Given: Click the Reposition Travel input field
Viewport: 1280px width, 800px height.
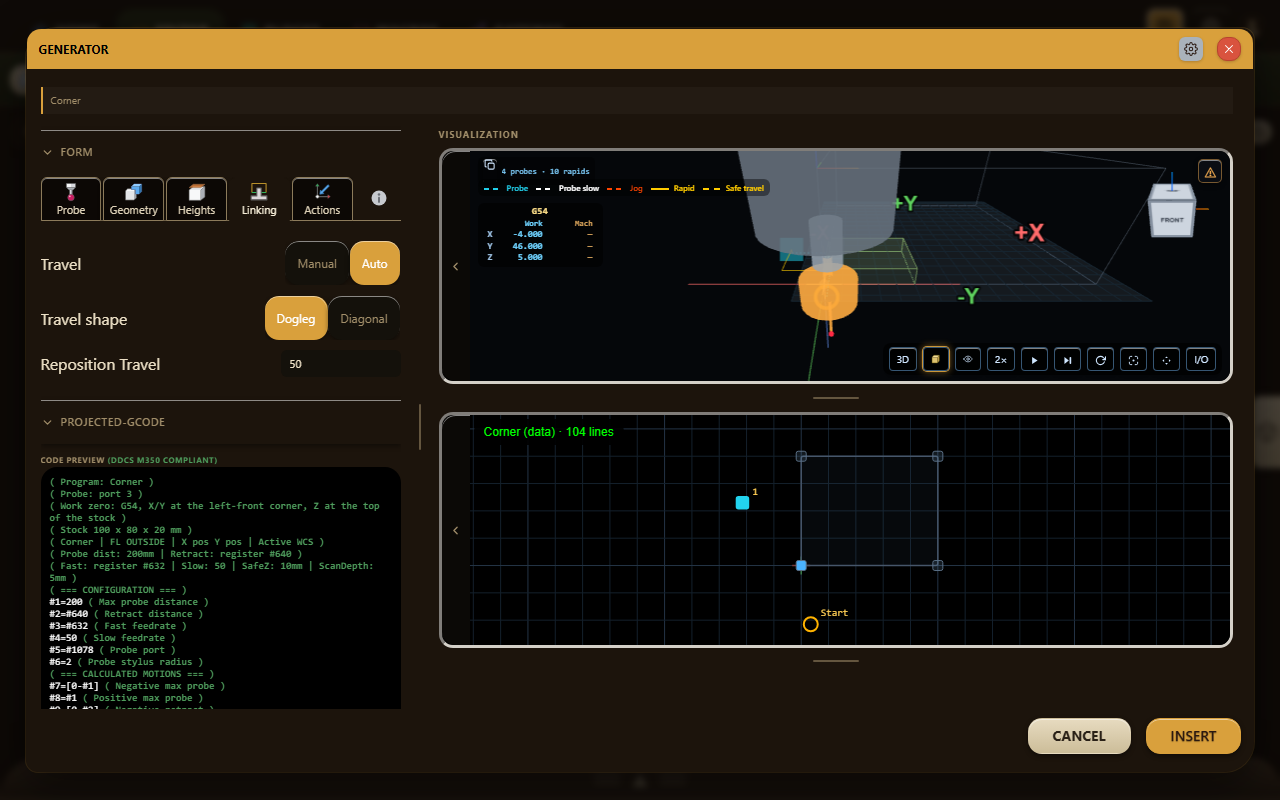Looking at the screenshot, I should coord(339,364).
